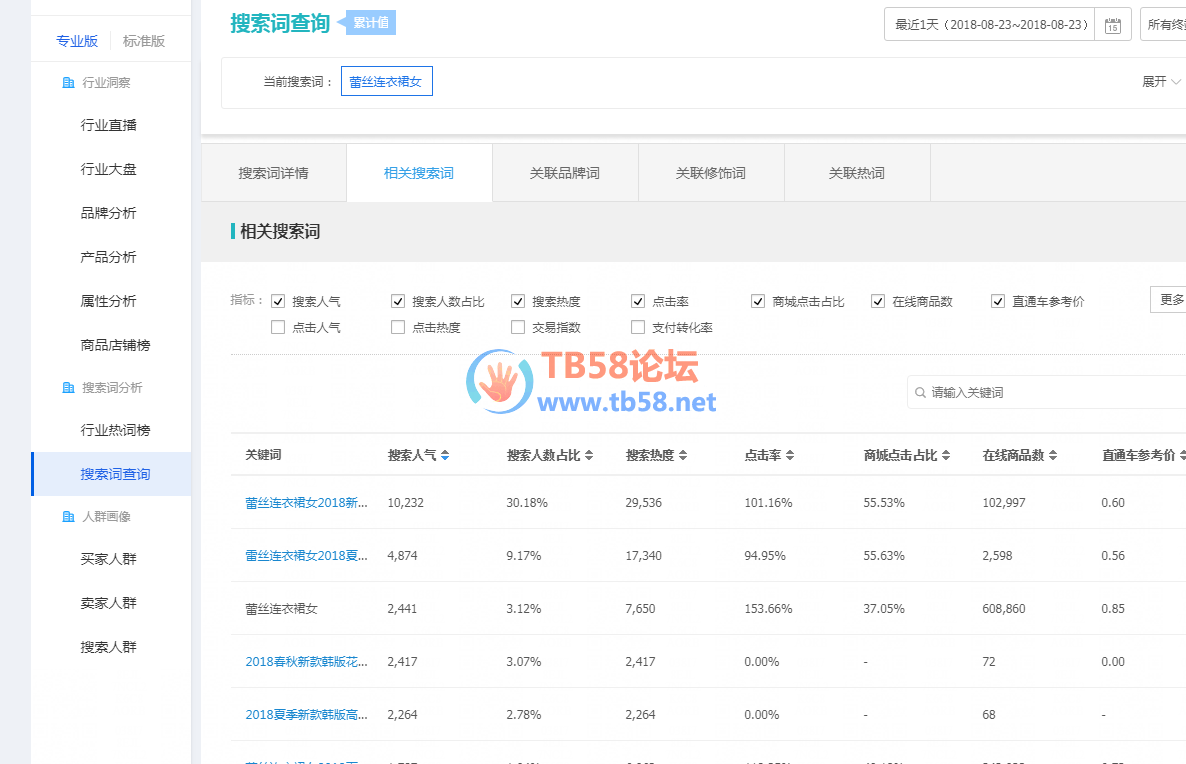1186x764 pixels.
Task: Open keyword link 蕾丝连衣裙女2018新...
Action: (306, 502)
